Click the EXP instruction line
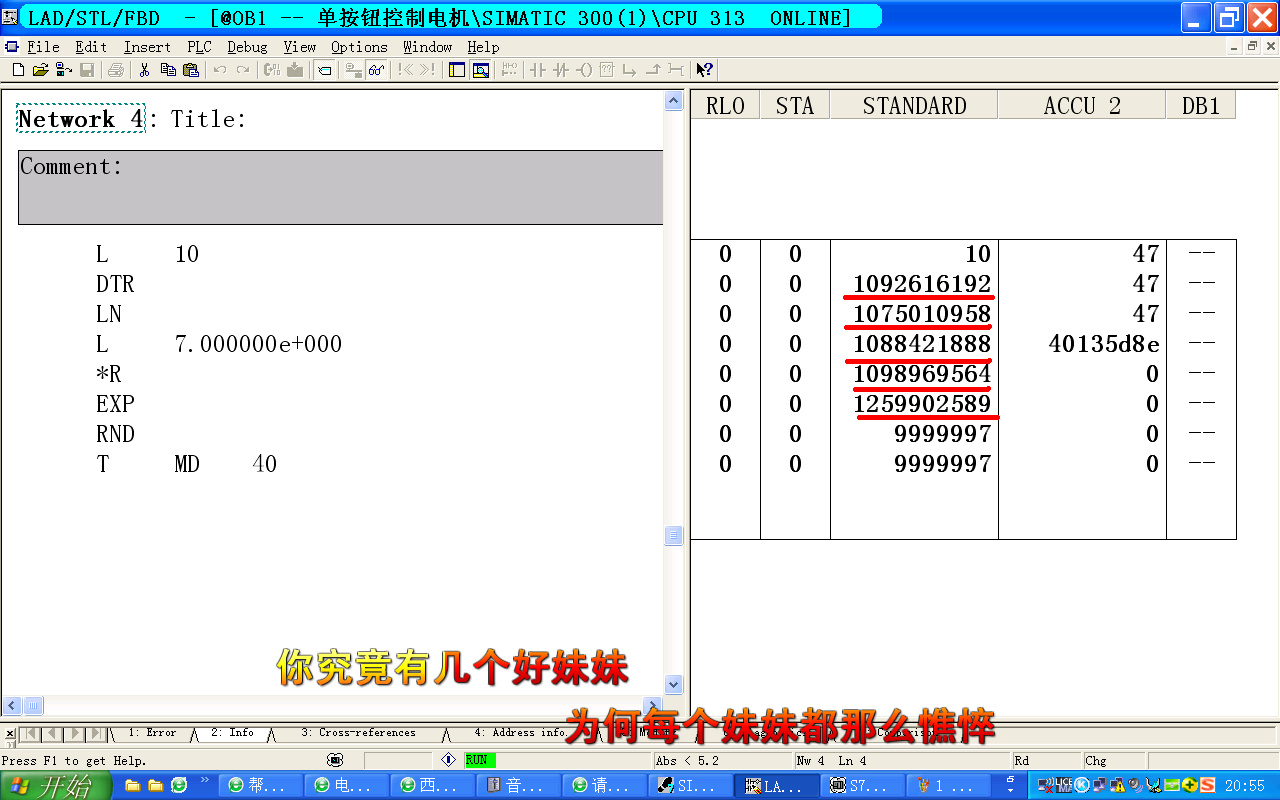 tap(115, 404)
